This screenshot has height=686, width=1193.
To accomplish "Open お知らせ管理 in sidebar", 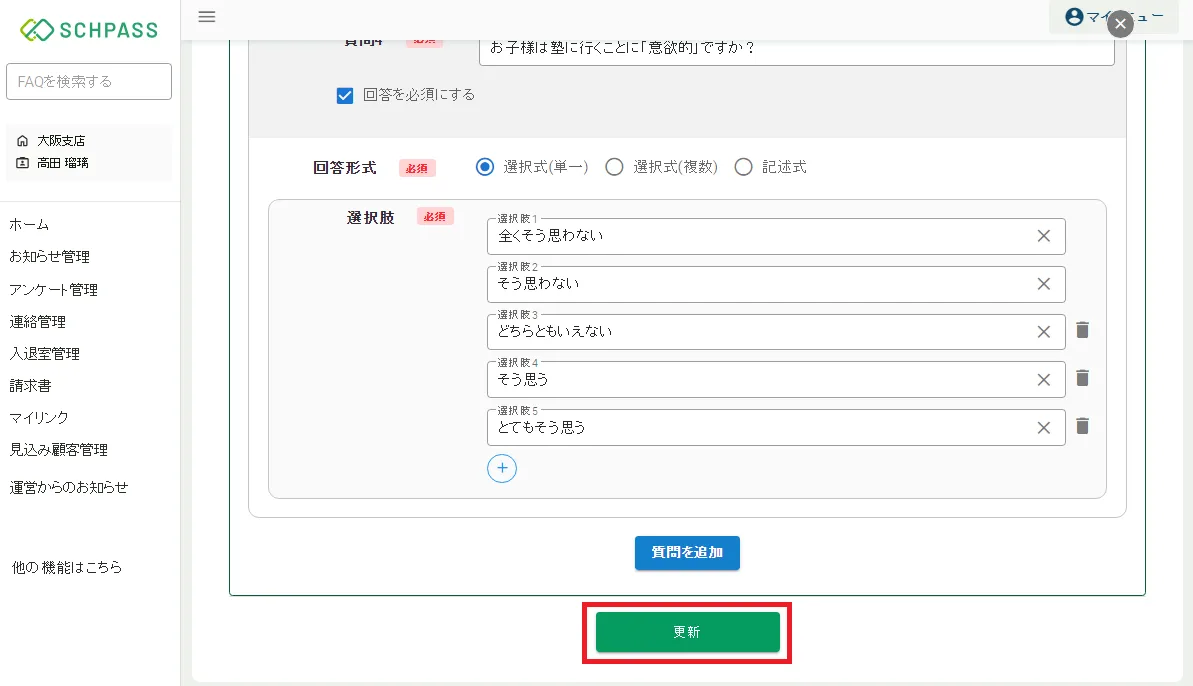I will (x=49, y=256).
